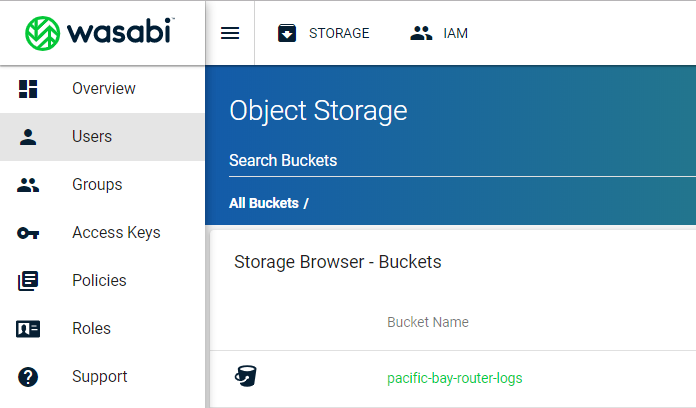Image resolution: width=696 pixels, height=408 pixels.
Task: Click the Overview dashboard icon
Action: (x=28, y=89)
